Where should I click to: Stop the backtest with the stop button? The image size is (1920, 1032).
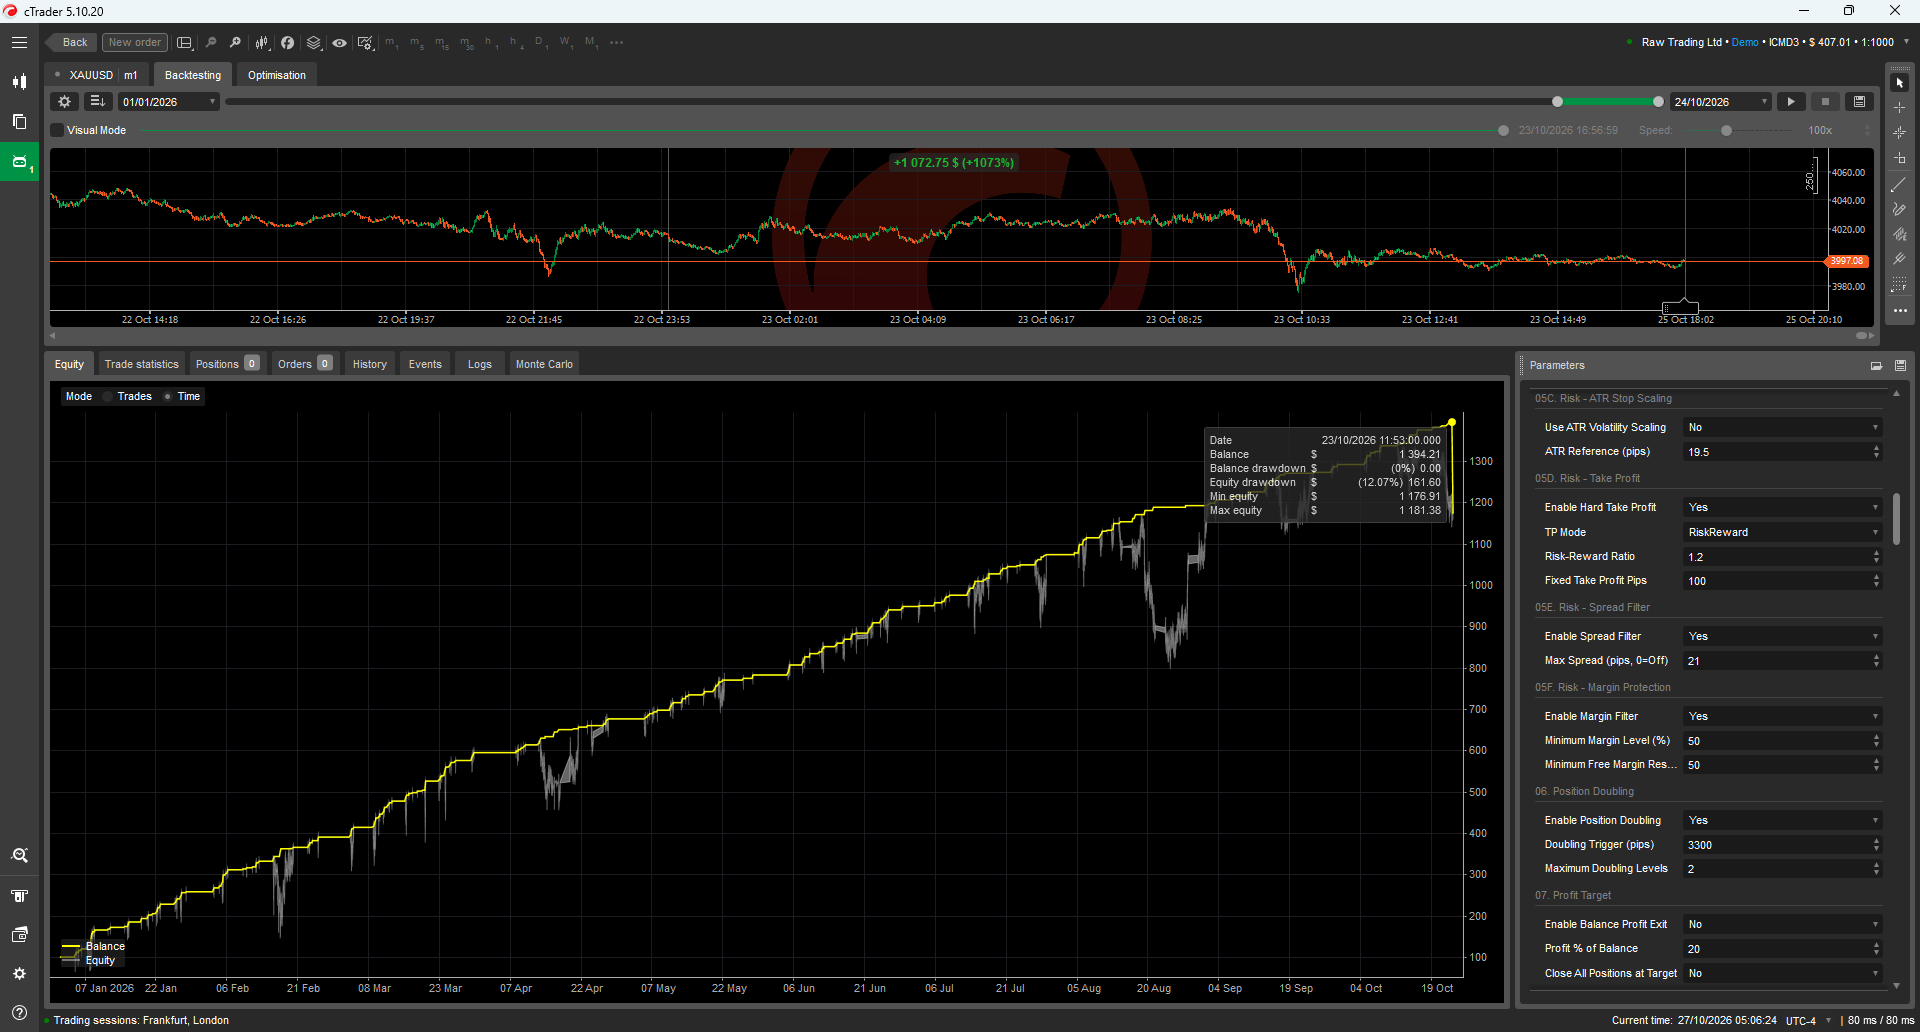[x=1825, y=102]
